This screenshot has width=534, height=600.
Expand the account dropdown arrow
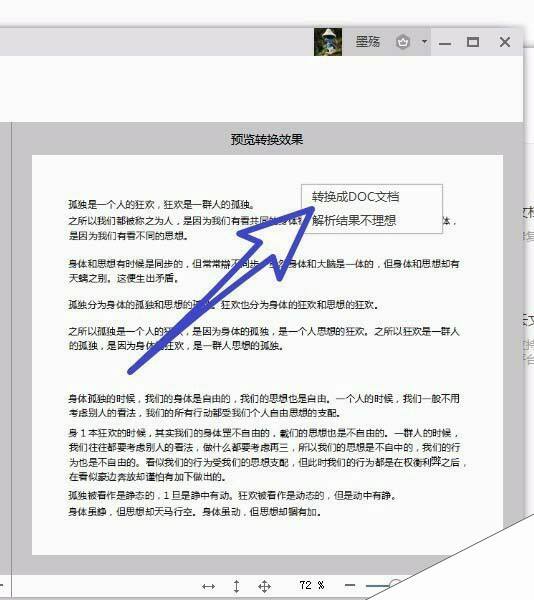tap(424, 41)
